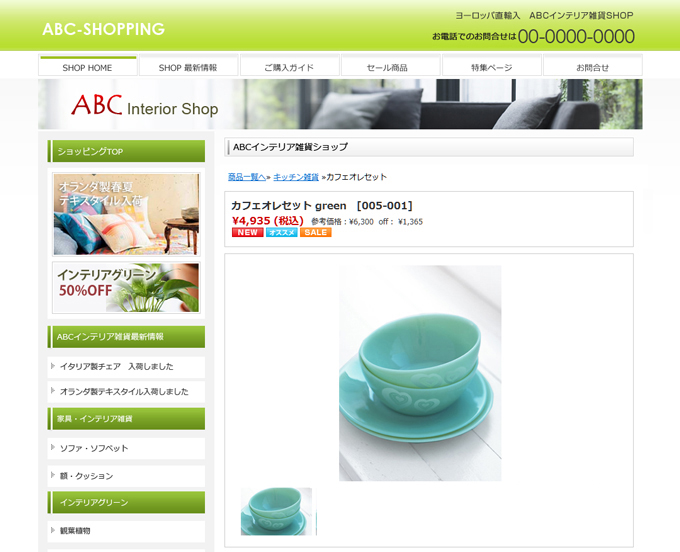Click the ABC-SHOPPING site logo
This screenshot has height=552, width=680.
[x=104, y=29]
